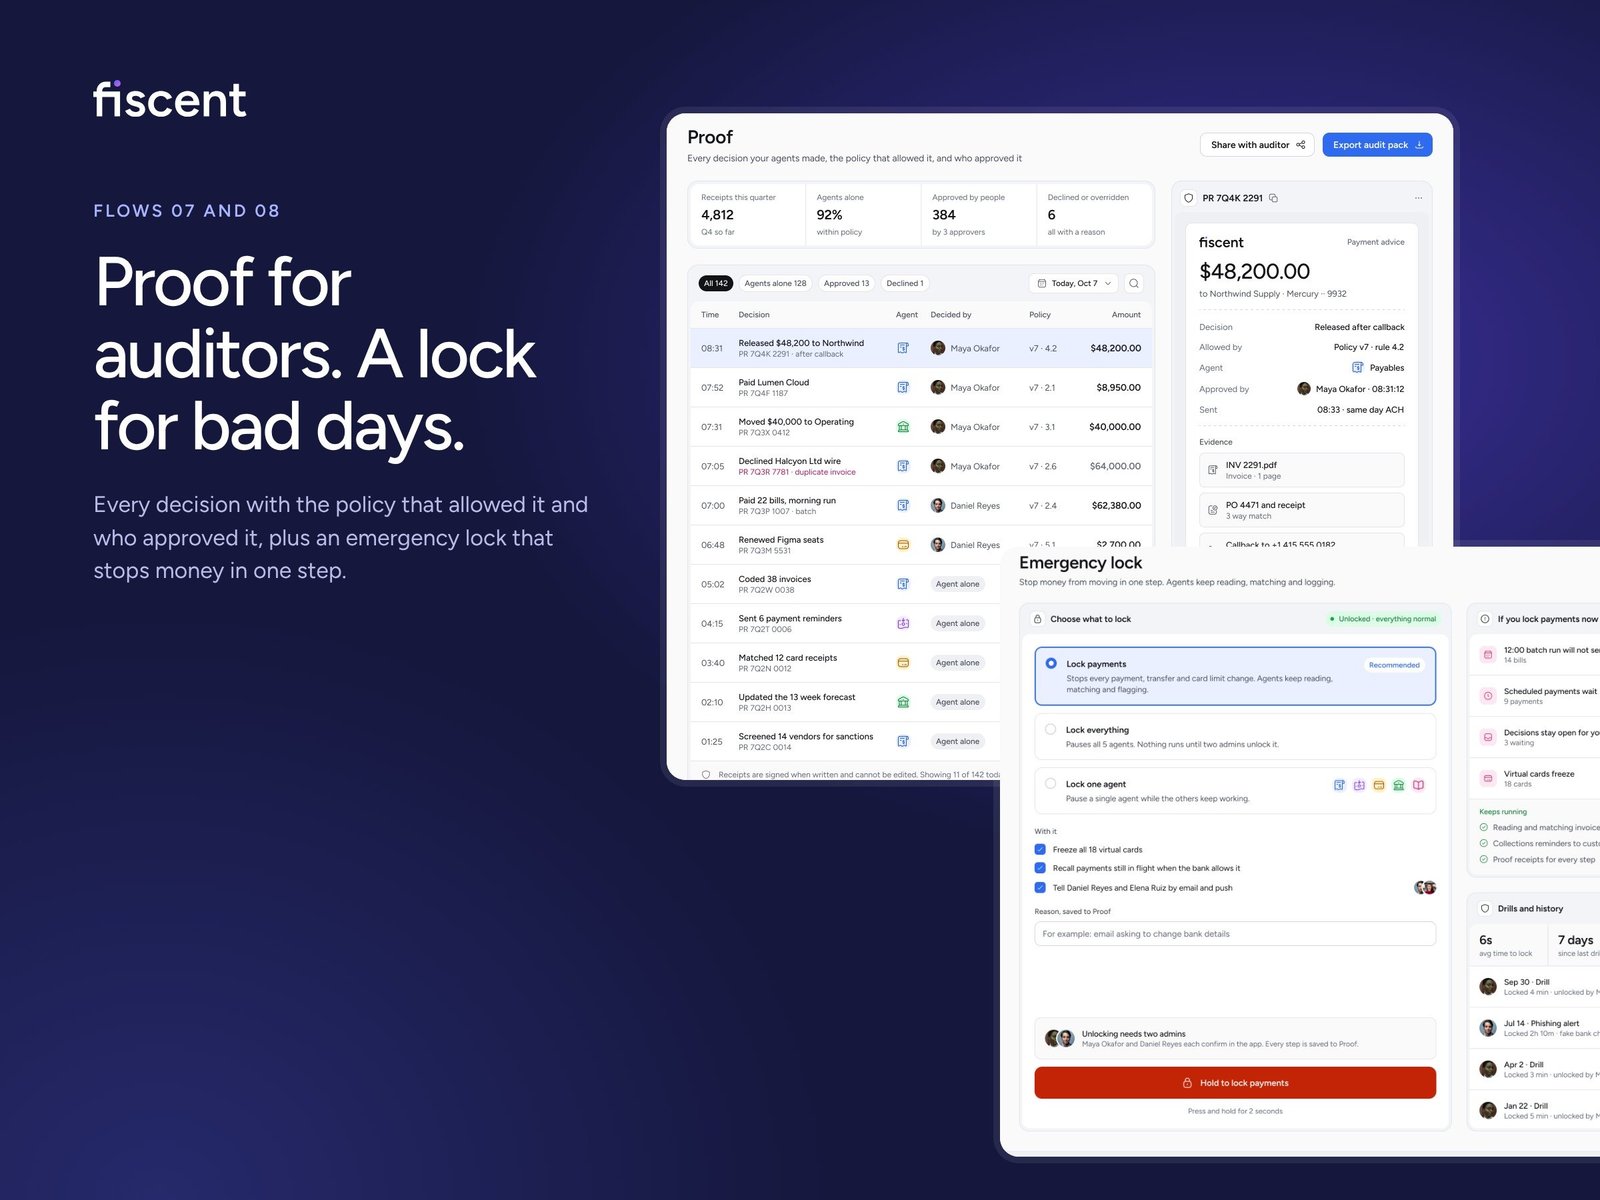Select the Lock one agent radio option

click(1050, 784)
